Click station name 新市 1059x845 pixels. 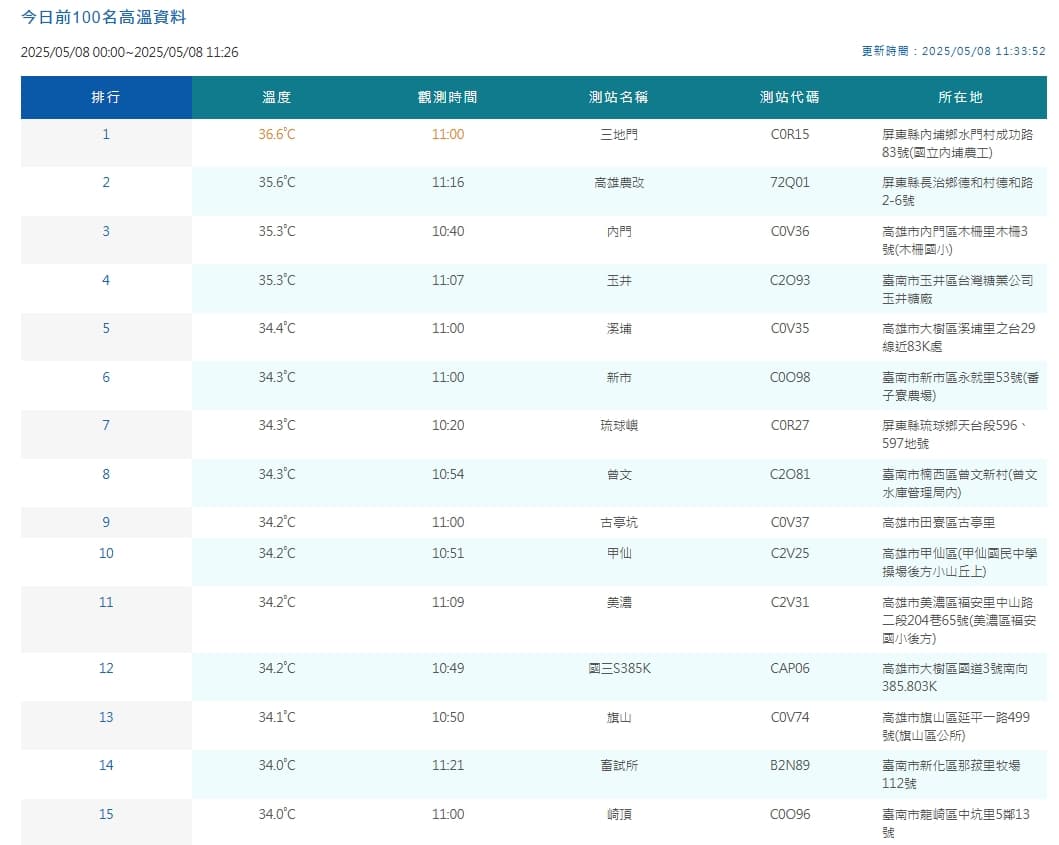(x=619, y=378)
